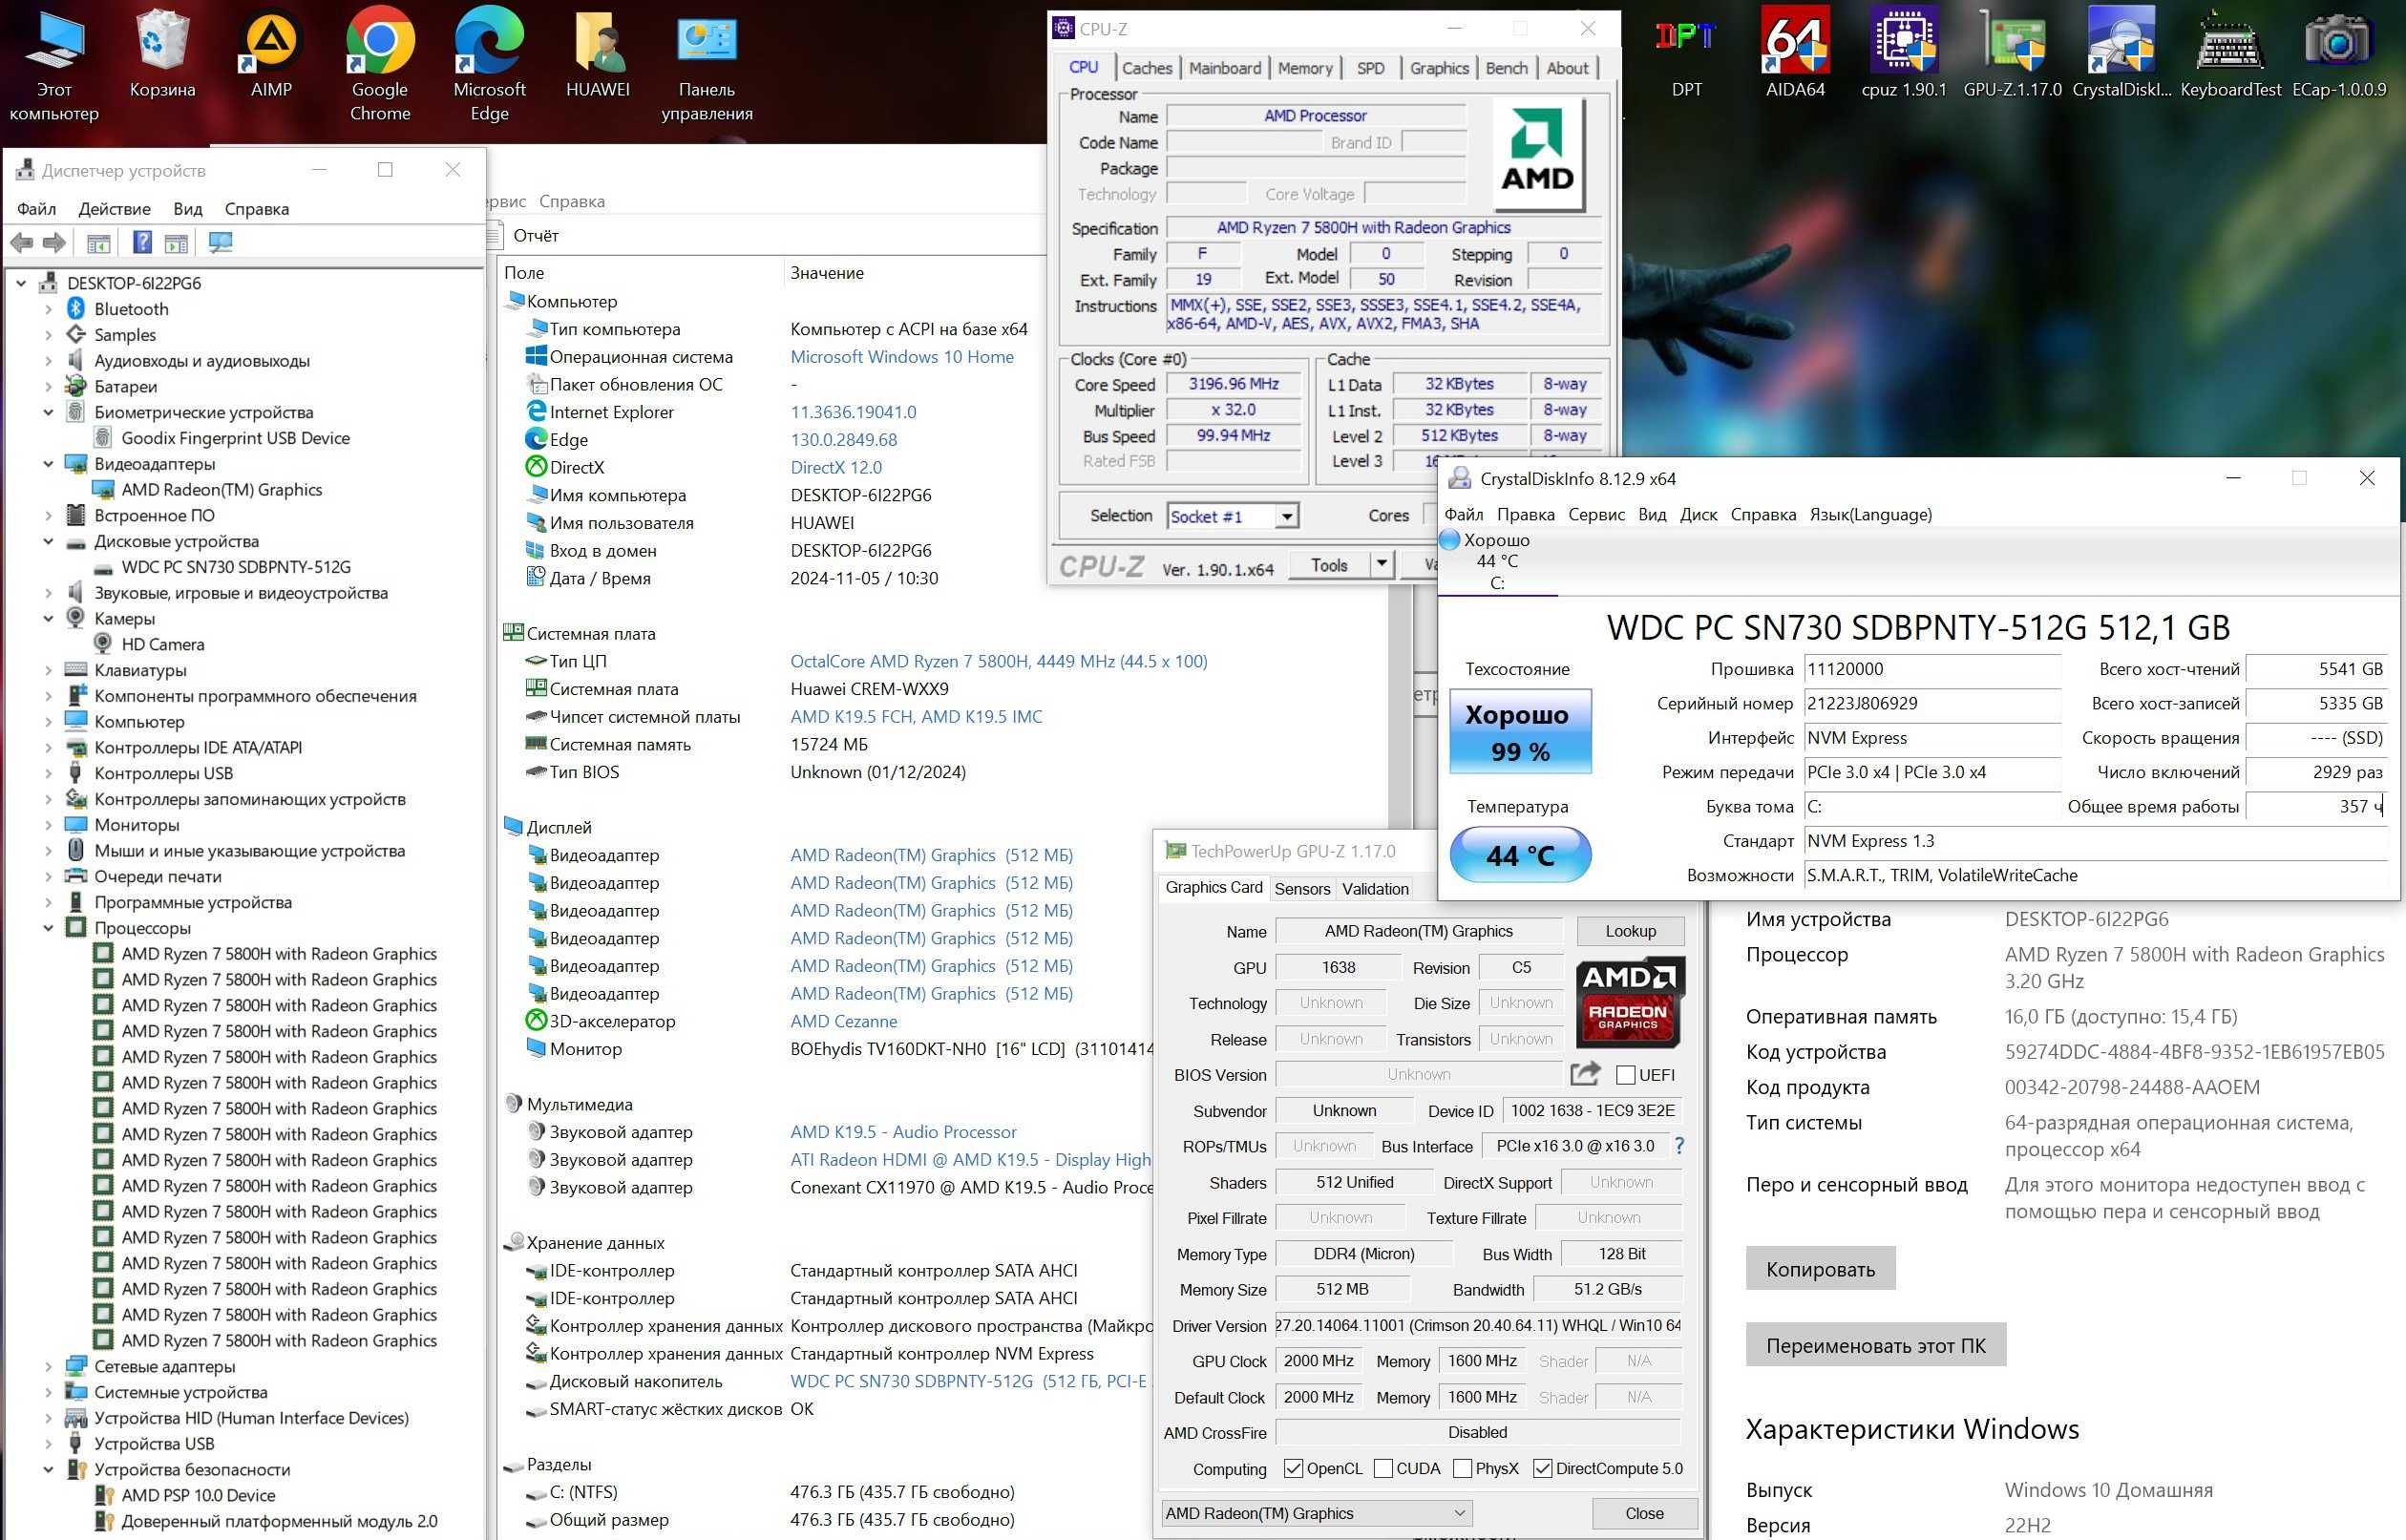Open Язык(Language) menu in CrystalDiskInfo
2406x1540 pixels.
[1870, 514]
